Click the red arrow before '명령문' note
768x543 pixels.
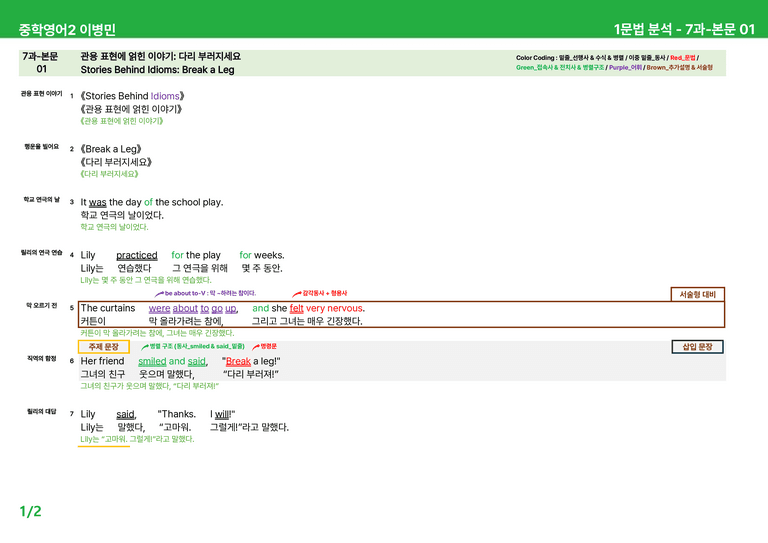coord(256,347)
